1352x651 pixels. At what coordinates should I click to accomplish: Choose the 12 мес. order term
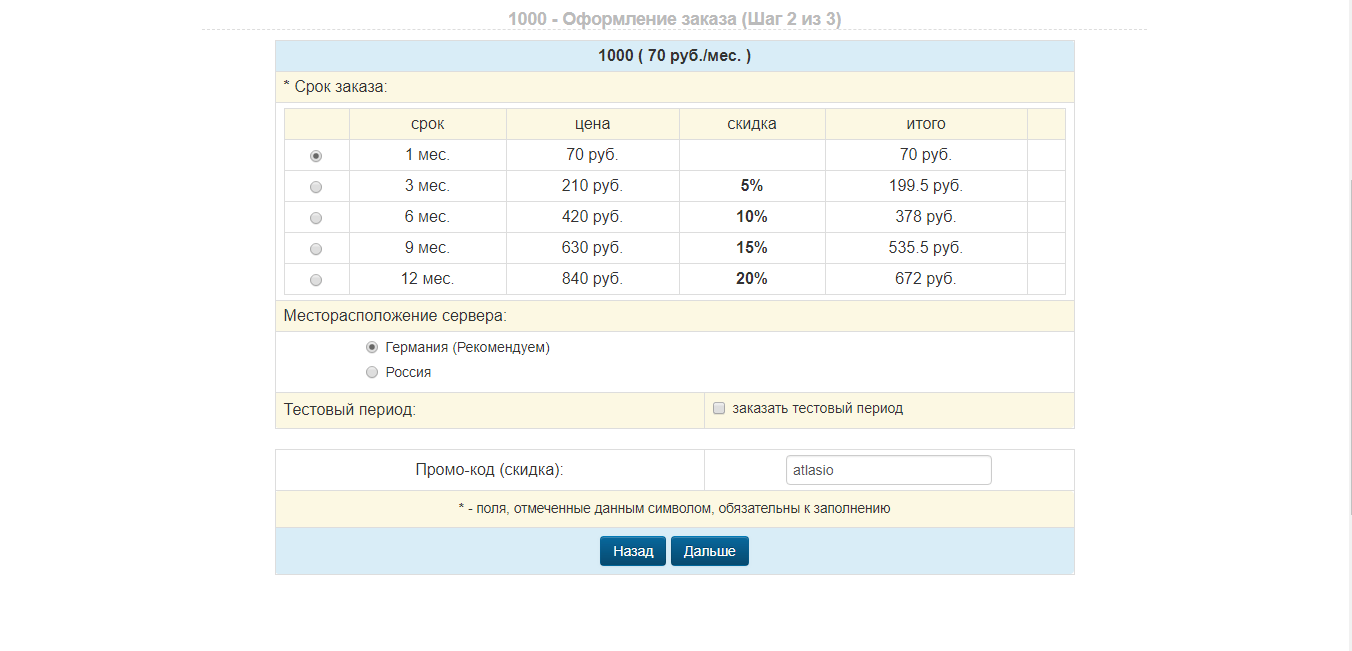[x=316, y=280]
